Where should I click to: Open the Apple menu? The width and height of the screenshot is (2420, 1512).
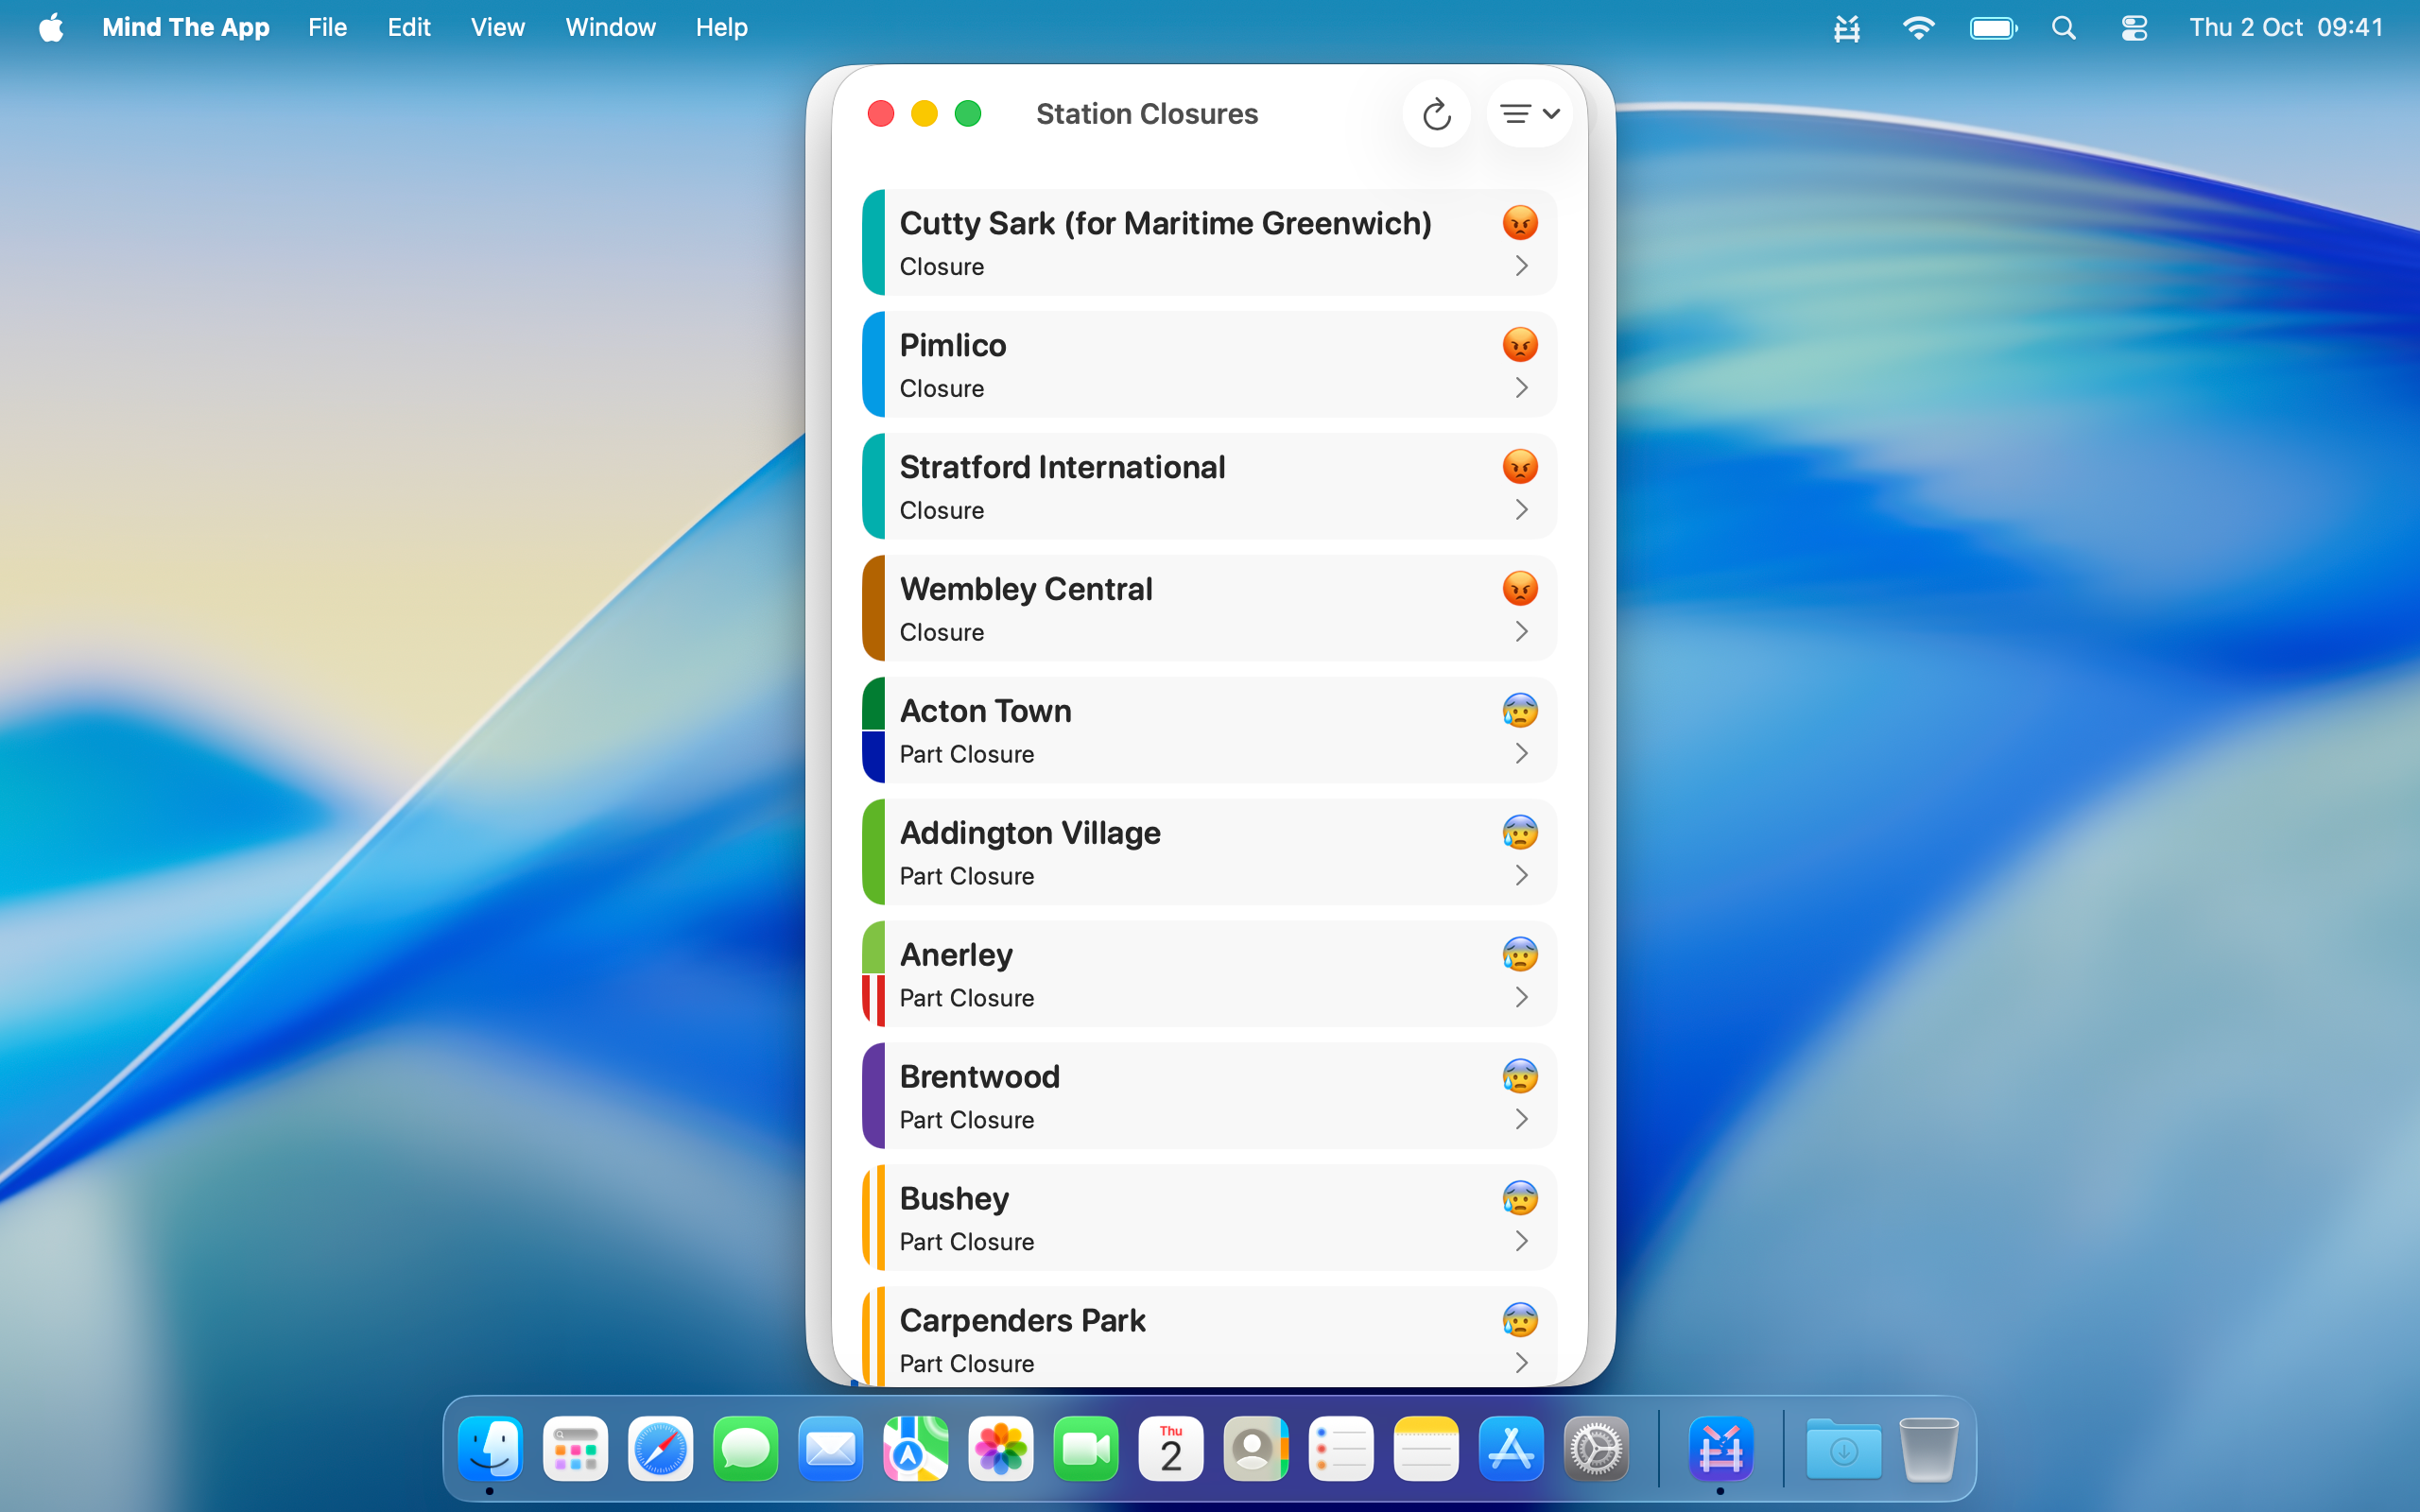[51, 27]
